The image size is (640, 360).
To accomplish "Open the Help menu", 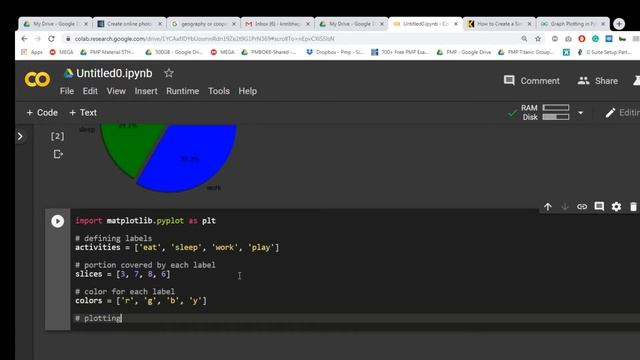I will (x=247, y=91).
